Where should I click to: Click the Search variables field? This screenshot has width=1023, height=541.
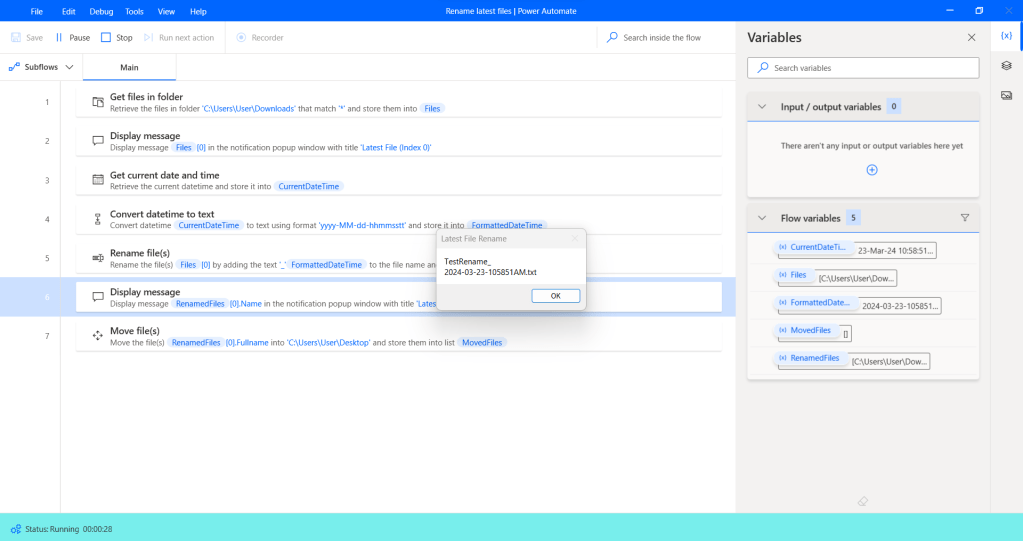pos(863,68)
